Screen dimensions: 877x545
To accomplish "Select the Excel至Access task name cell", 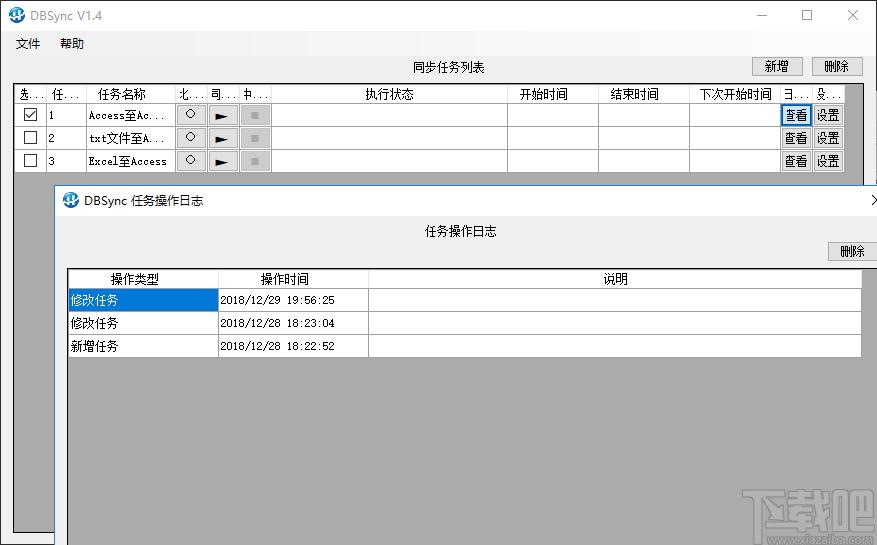I will pyautogui.click(x=131, y=161).
